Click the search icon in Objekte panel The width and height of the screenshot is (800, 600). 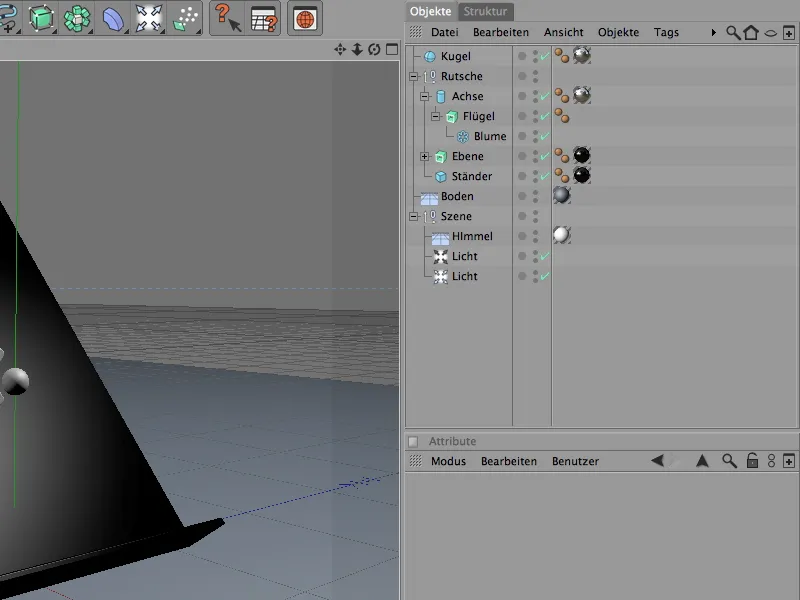(x=733, y=33)
